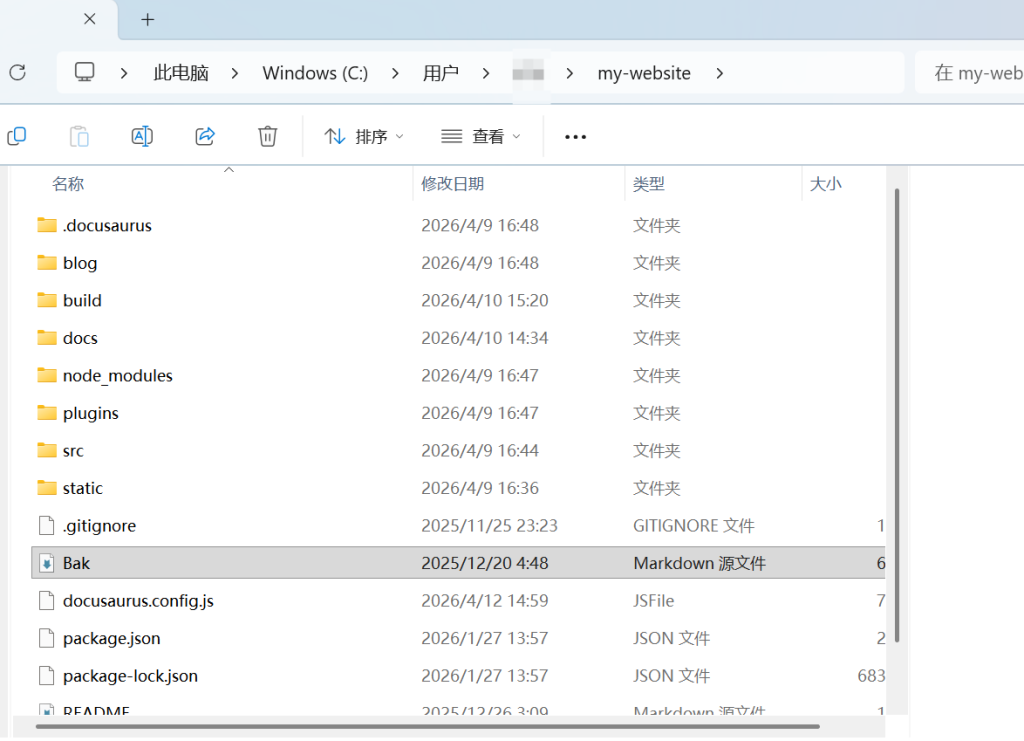Image resolution: width=1024 pixels, height=741 pixels.
Task: Click the share arrow icon
Action: [205, 136]
